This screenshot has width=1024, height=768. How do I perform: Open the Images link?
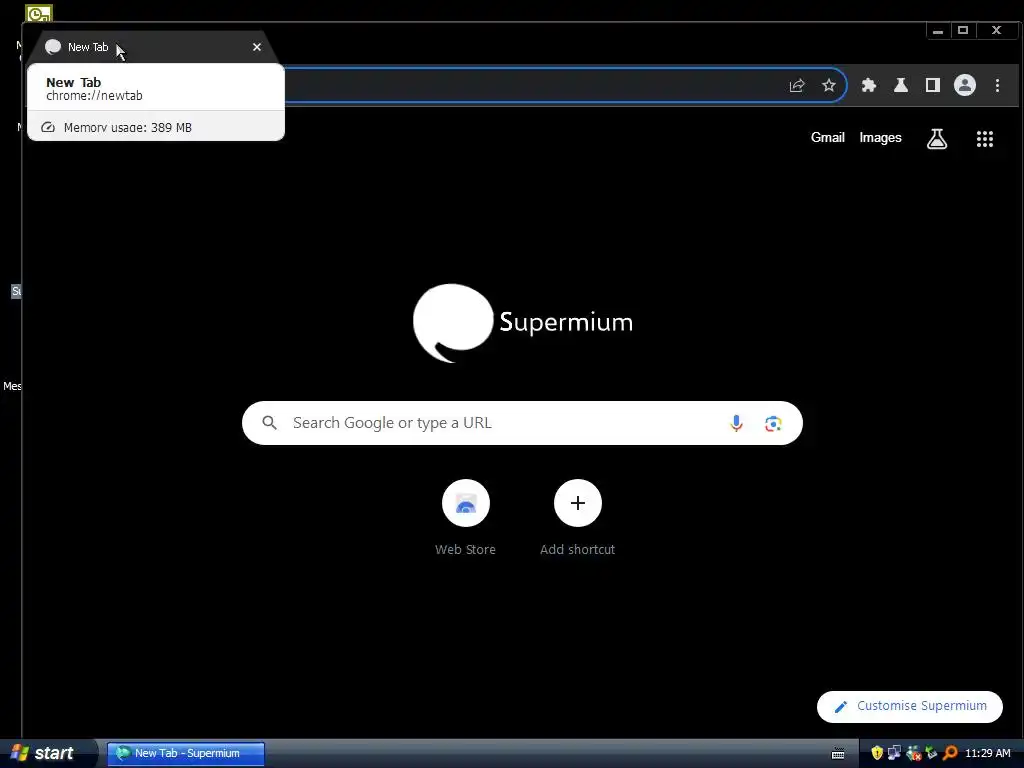(880, 138)
